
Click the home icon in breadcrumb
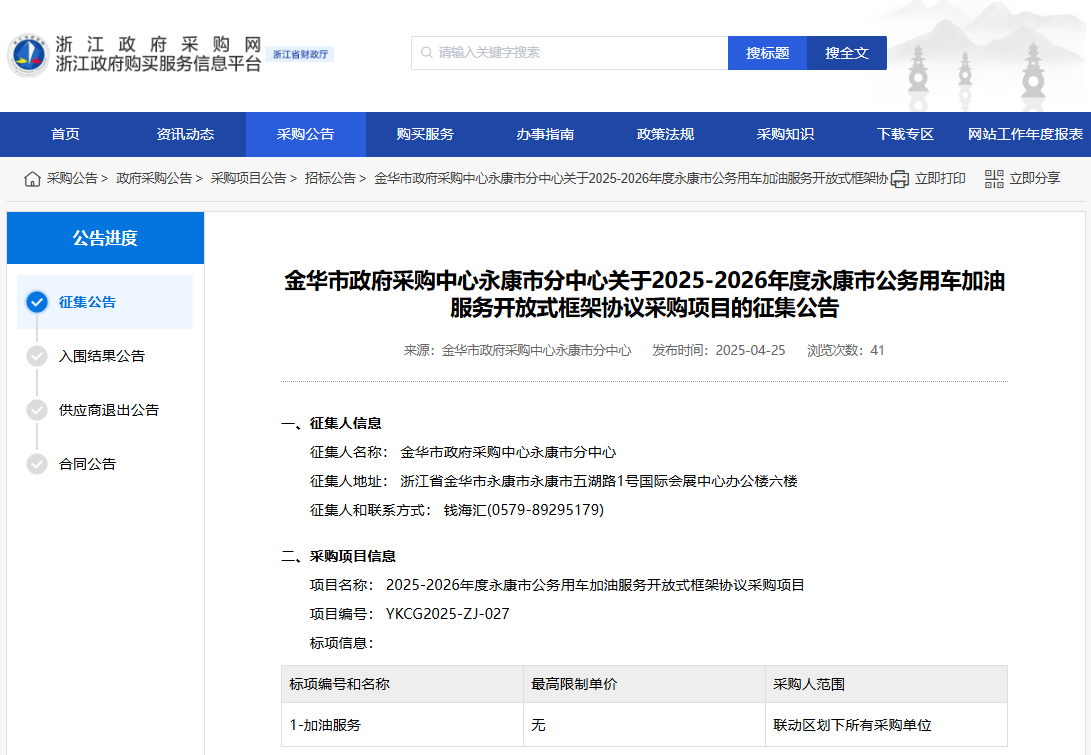[x=33, y=179]
